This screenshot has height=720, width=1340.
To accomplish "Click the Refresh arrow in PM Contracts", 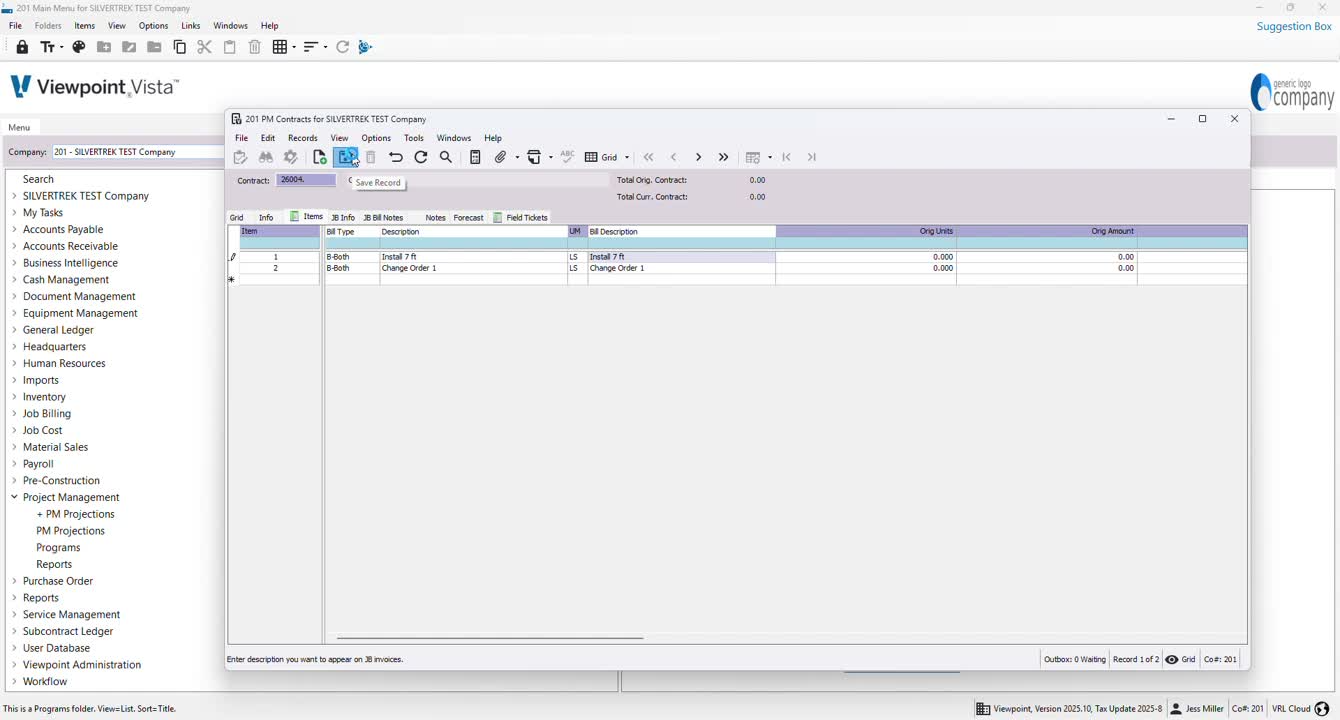I will pos(421,157).
